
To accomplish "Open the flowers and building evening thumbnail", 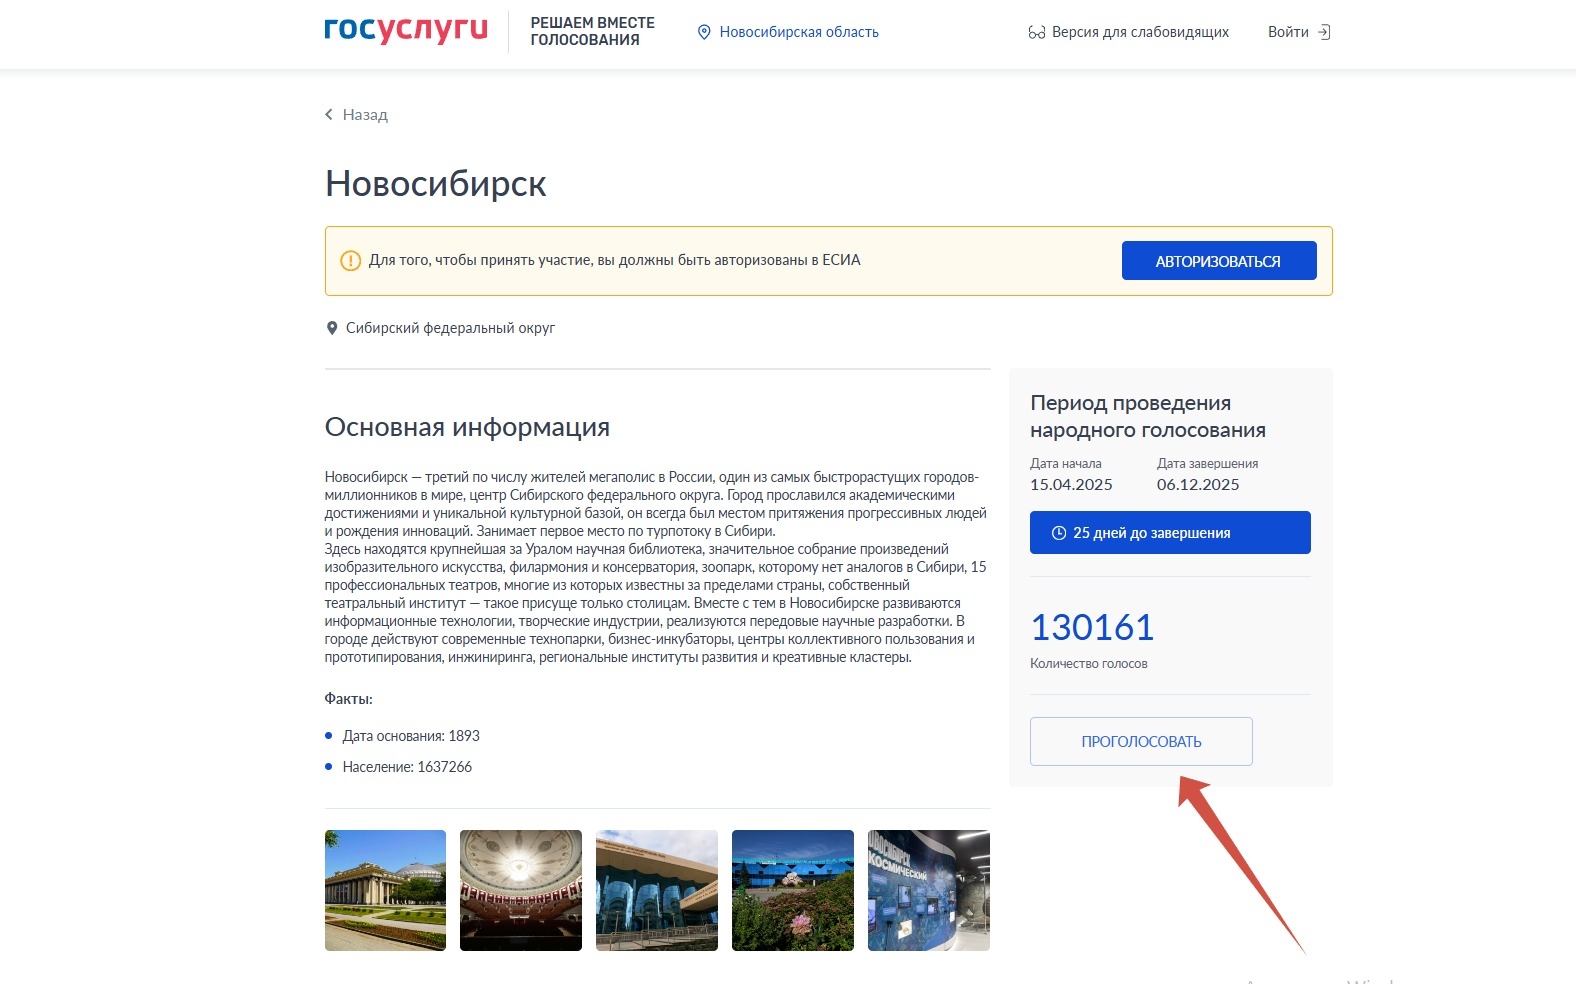I will (x=793, y=890).
